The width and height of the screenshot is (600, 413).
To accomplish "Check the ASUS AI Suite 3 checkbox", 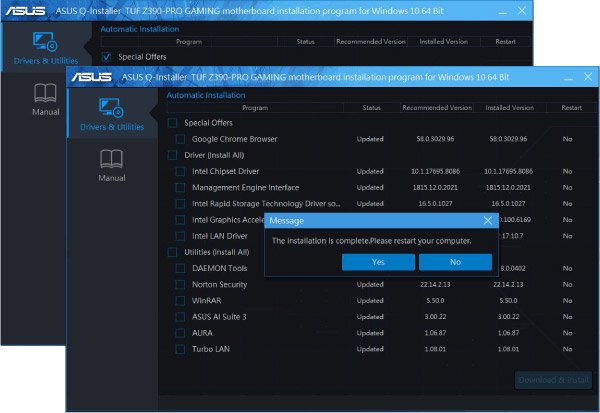I will click(x=180, y=317).
